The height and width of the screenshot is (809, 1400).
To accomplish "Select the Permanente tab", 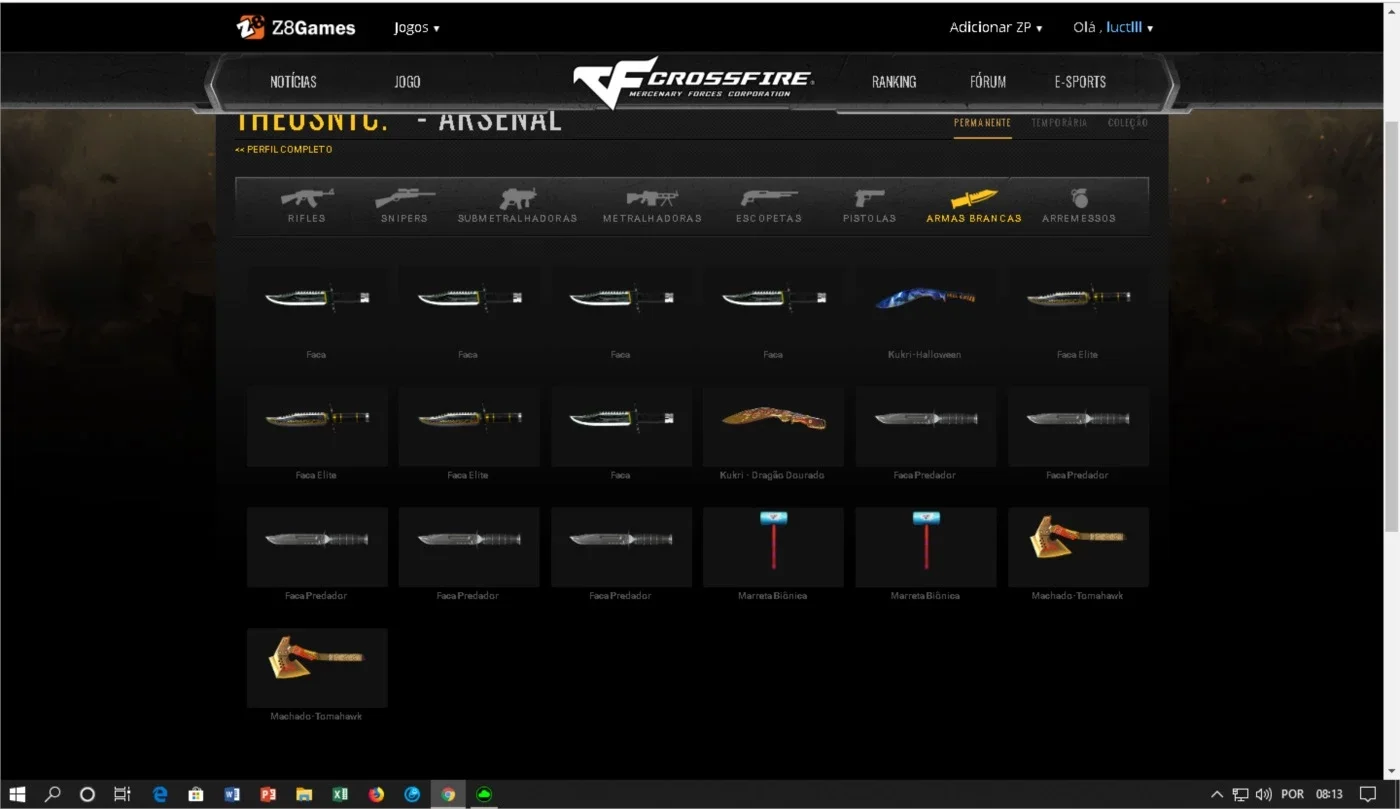I will click(982, 123).
